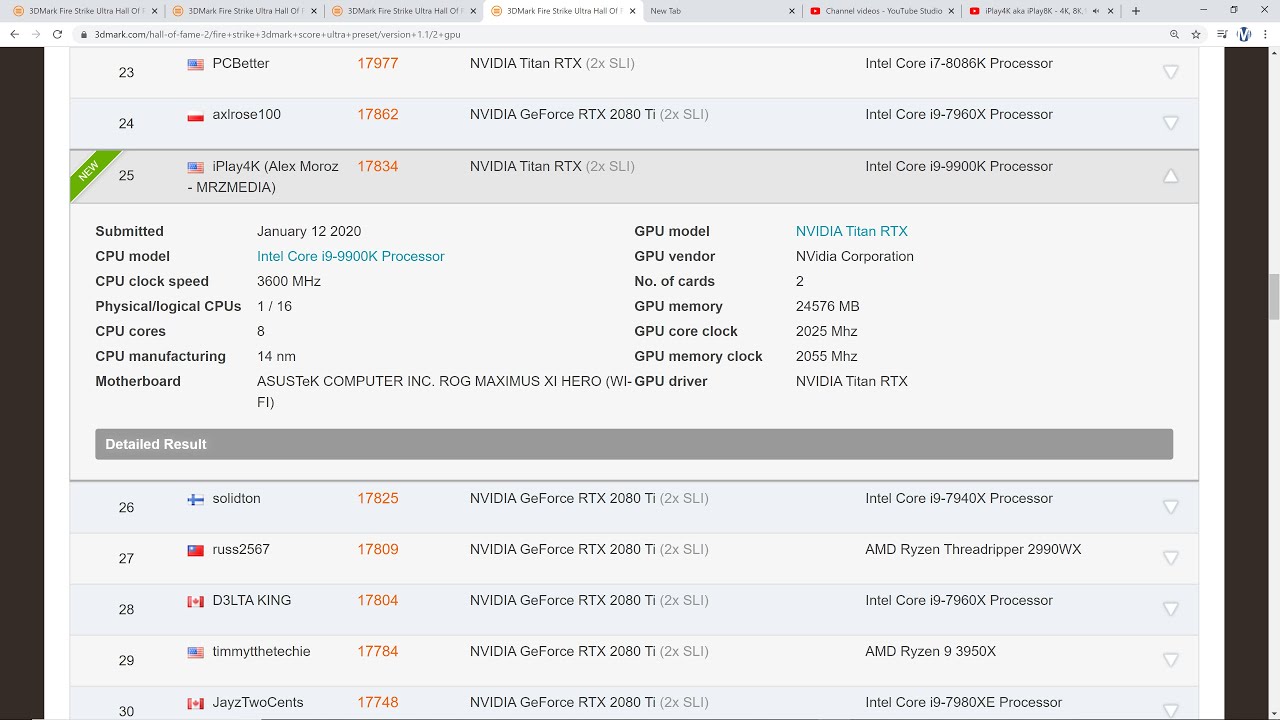
Task: Open the media control icon in toolbar
Action: pyautogui.click(x=1222, y=34)
